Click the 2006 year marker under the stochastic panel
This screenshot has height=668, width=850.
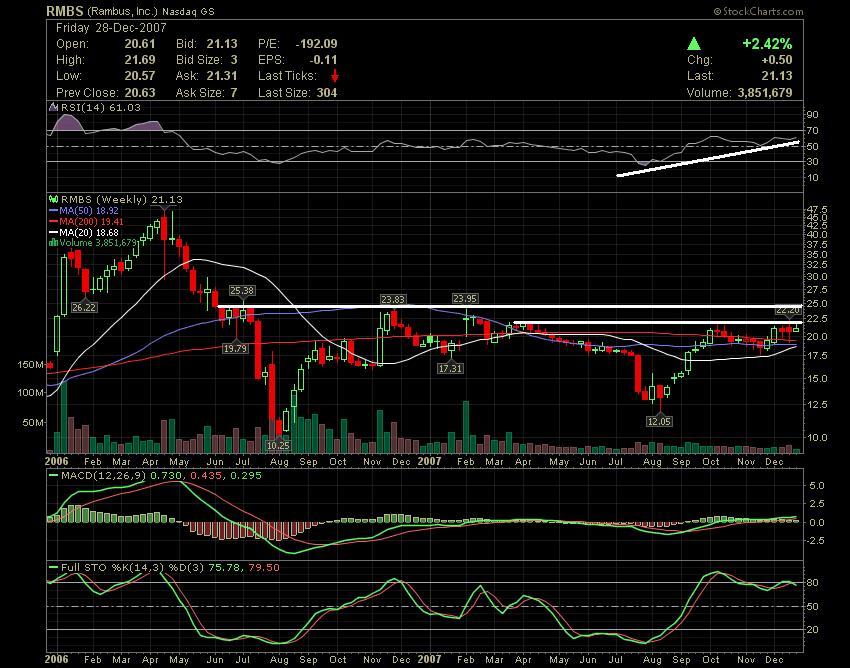pyautogui.click(x=56, y=659)
